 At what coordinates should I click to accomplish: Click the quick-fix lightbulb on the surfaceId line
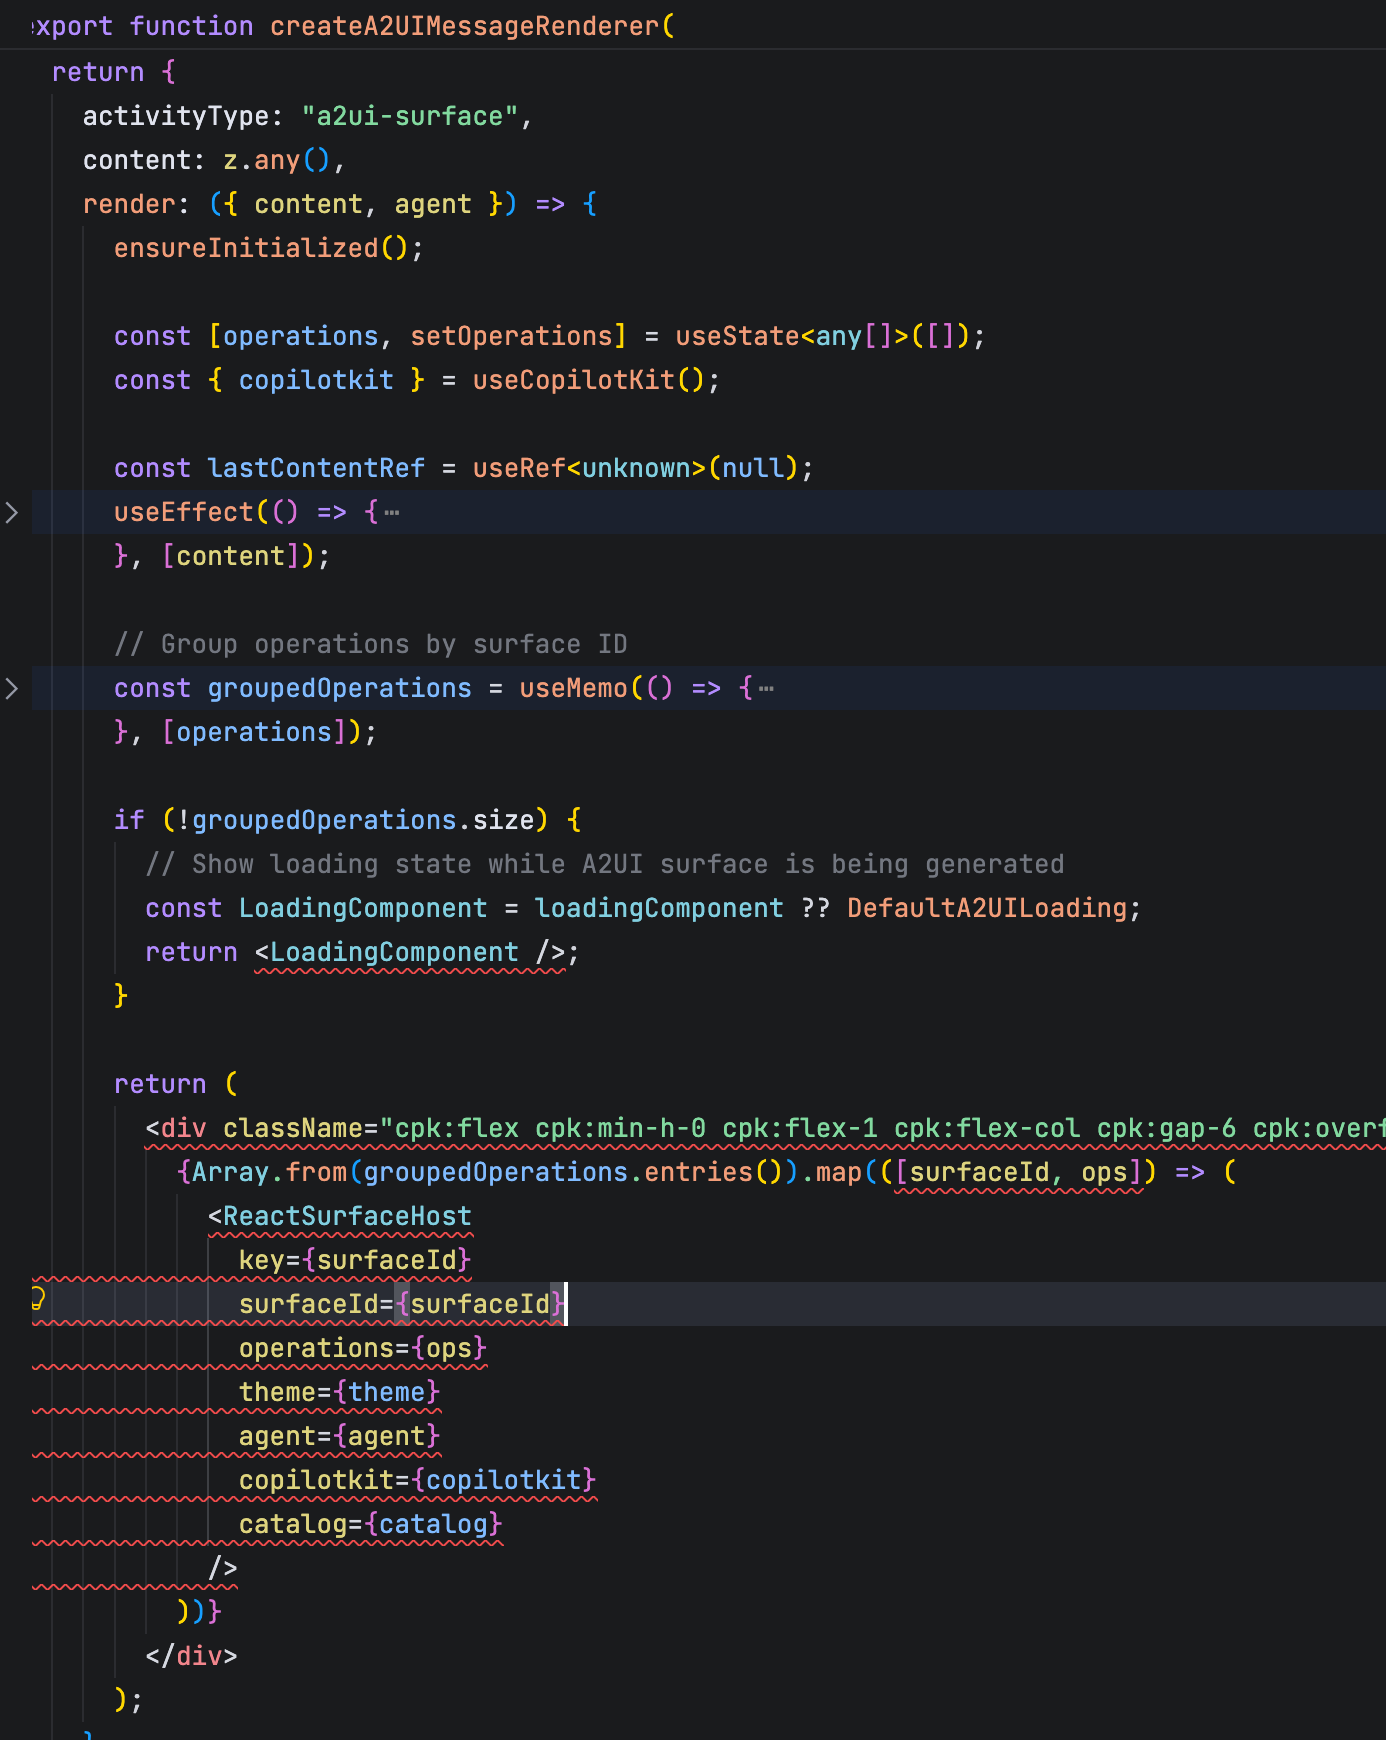pyautogui.click(x=38, y=1299)
